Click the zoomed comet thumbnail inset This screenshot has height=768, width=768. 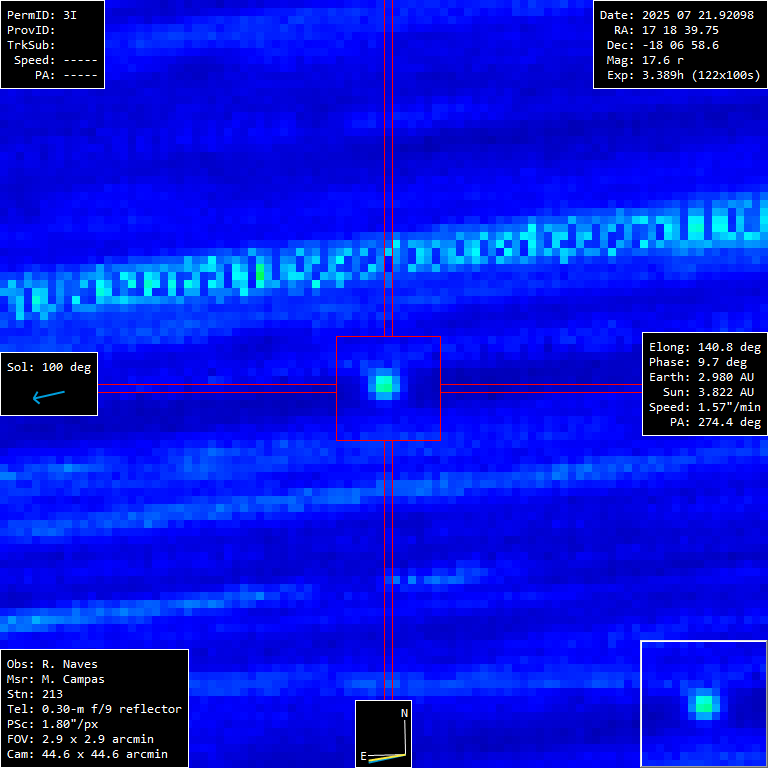(x=704, y=704)
